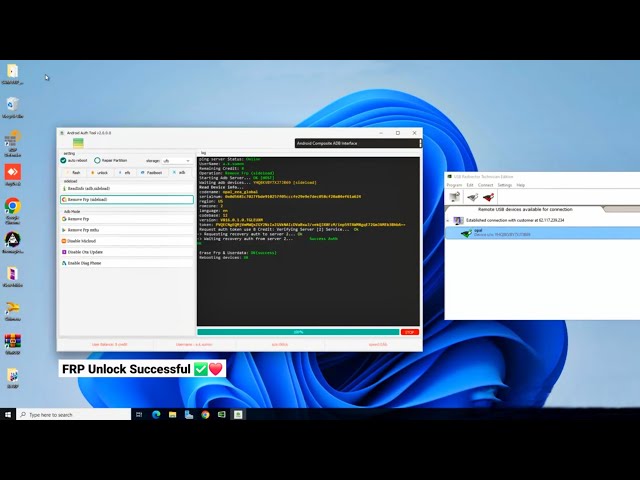The height and width of the screenshot is (480, 640).
Task: Open Chrome from the taskbar
Action: (205, 415)
